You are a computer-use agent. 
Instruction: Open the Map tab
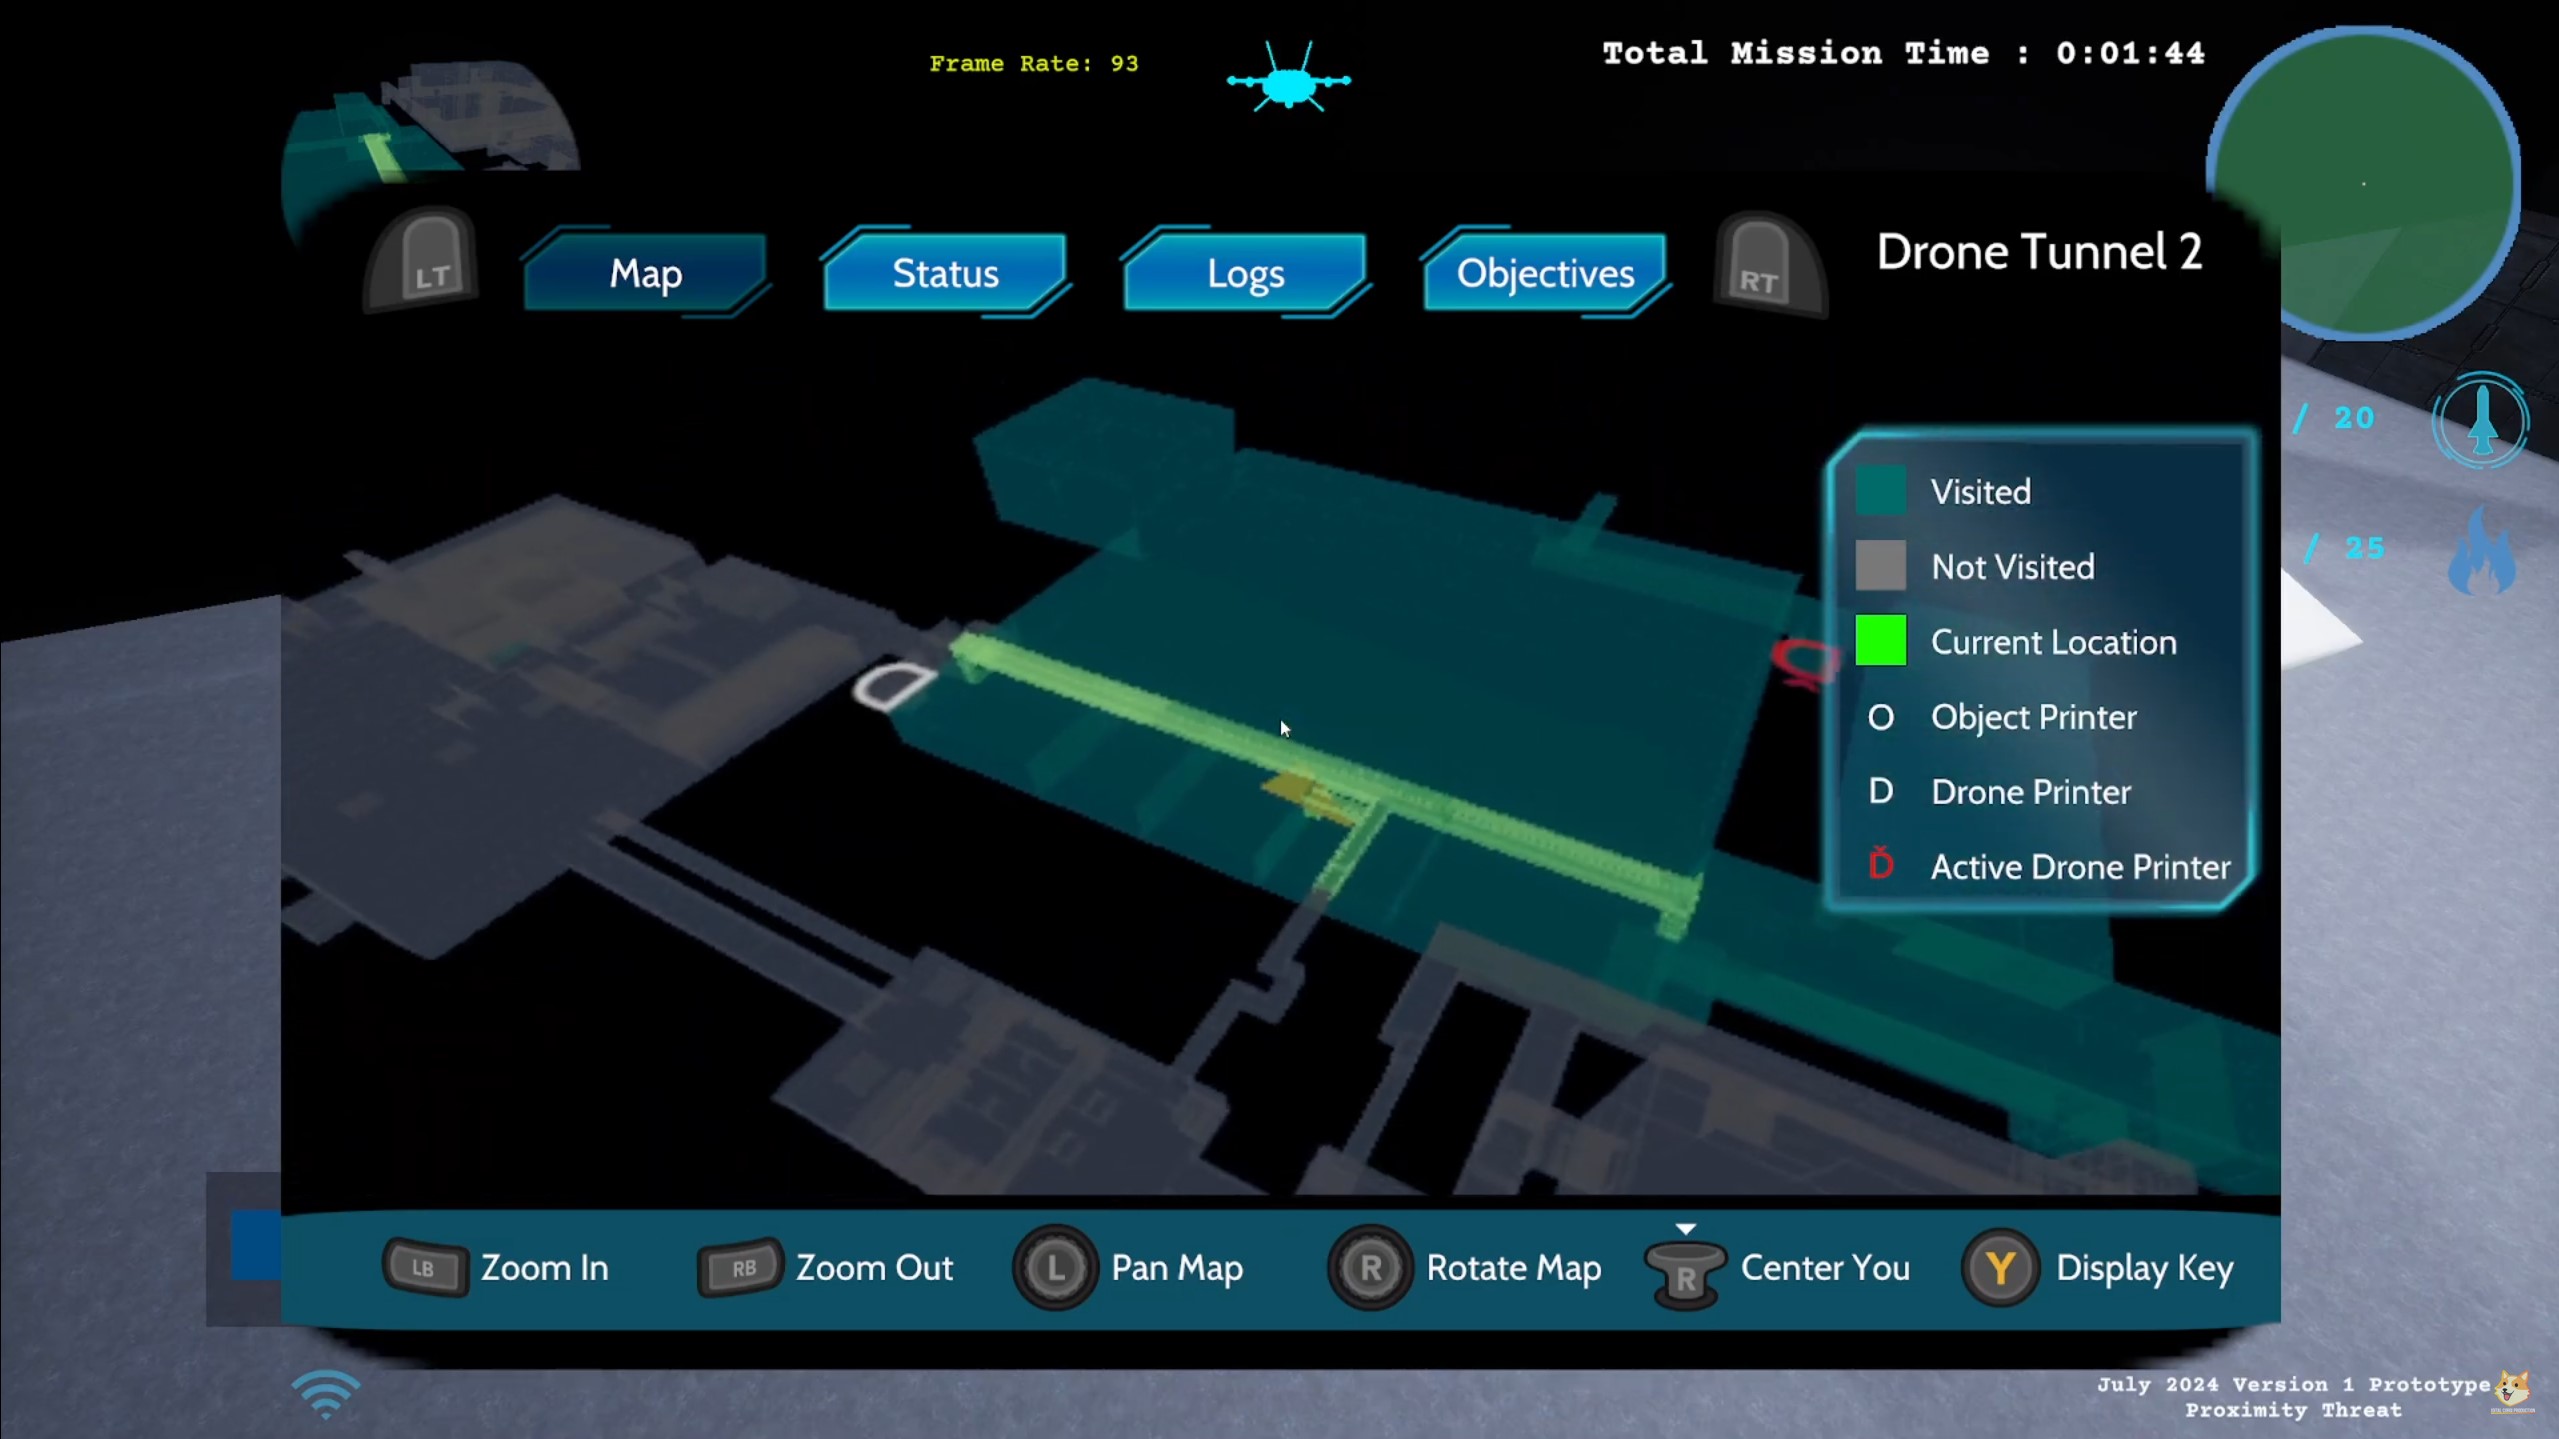(x=646, y=273)
